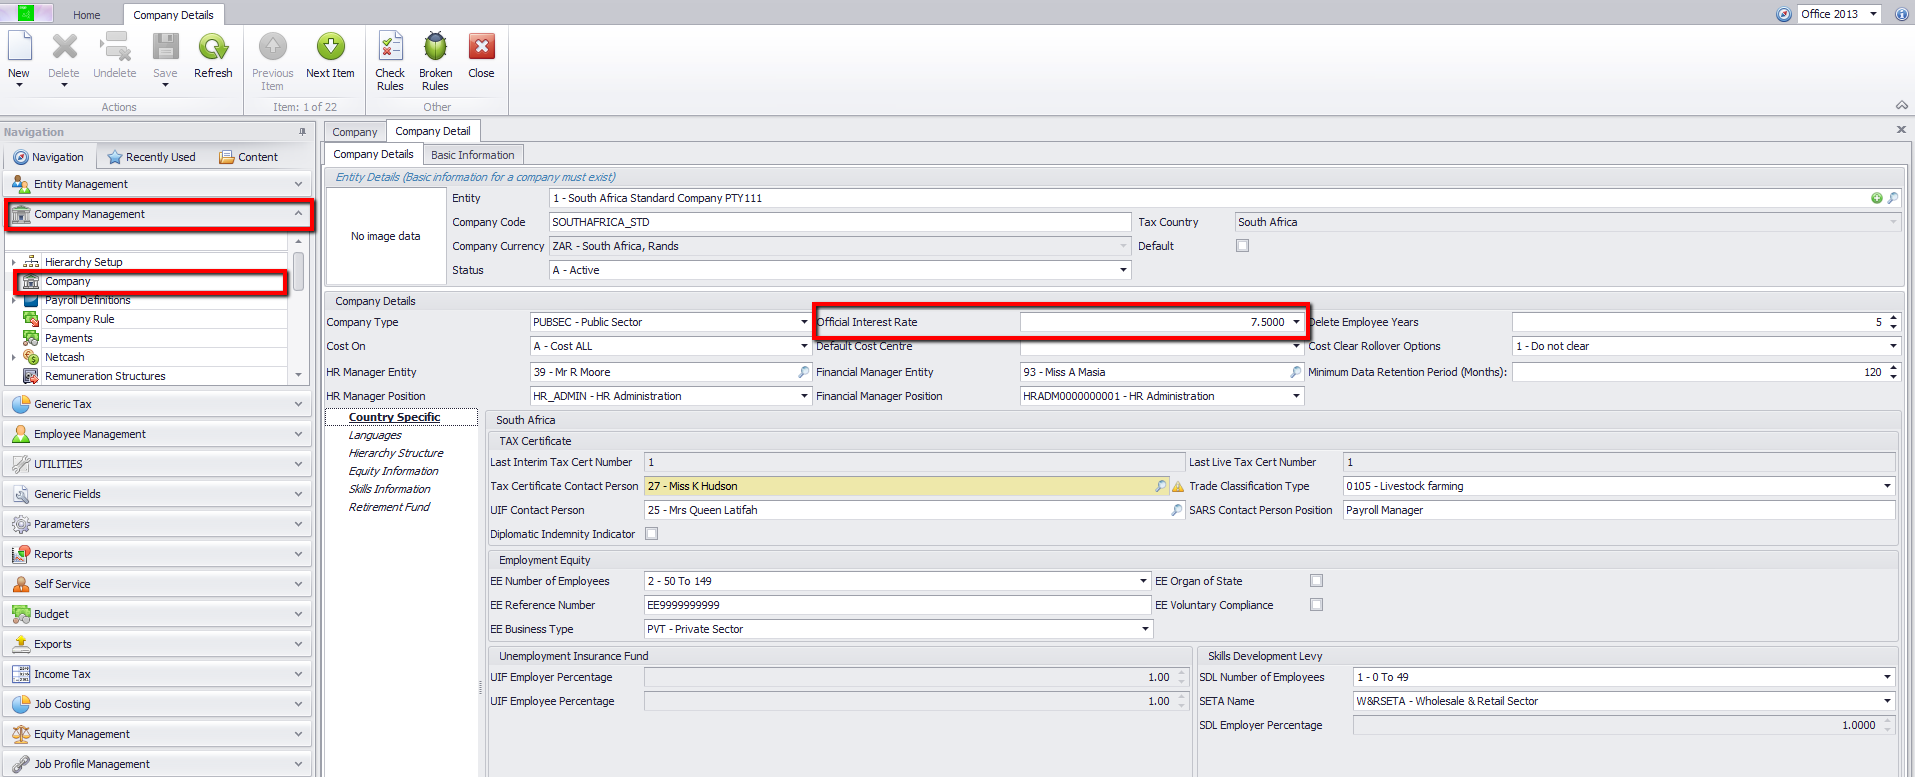Screen dimensions: 1915x777
Task: Click the Save toolbar icon
Action: (165, 47)
